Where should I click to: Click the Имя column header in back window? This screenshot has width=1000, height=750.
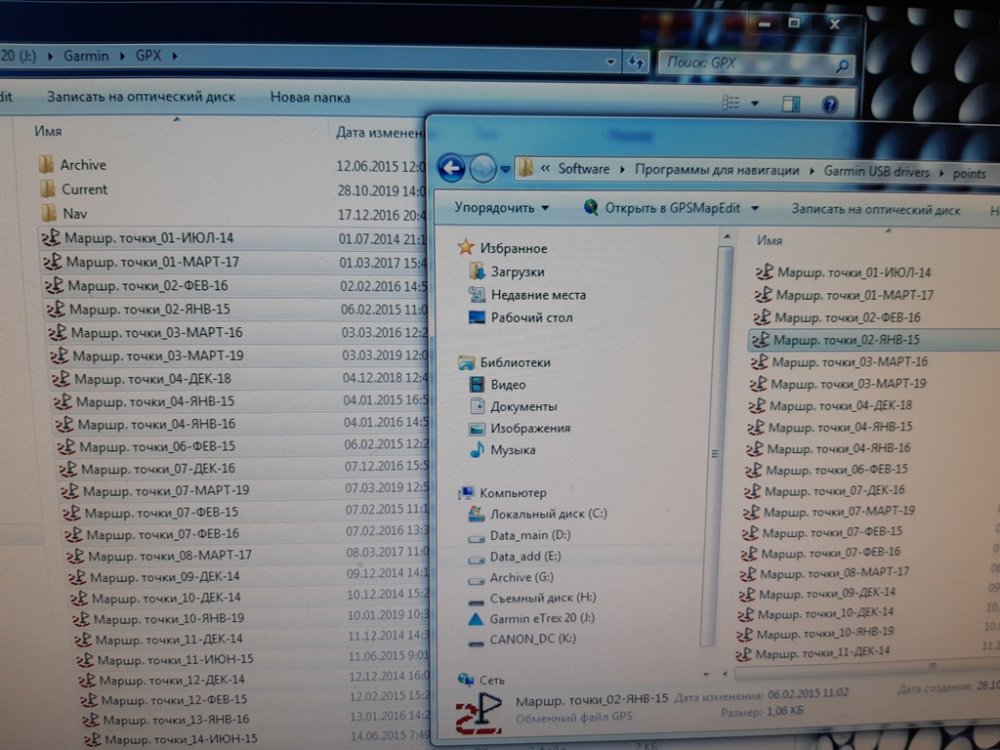point(48,131)
